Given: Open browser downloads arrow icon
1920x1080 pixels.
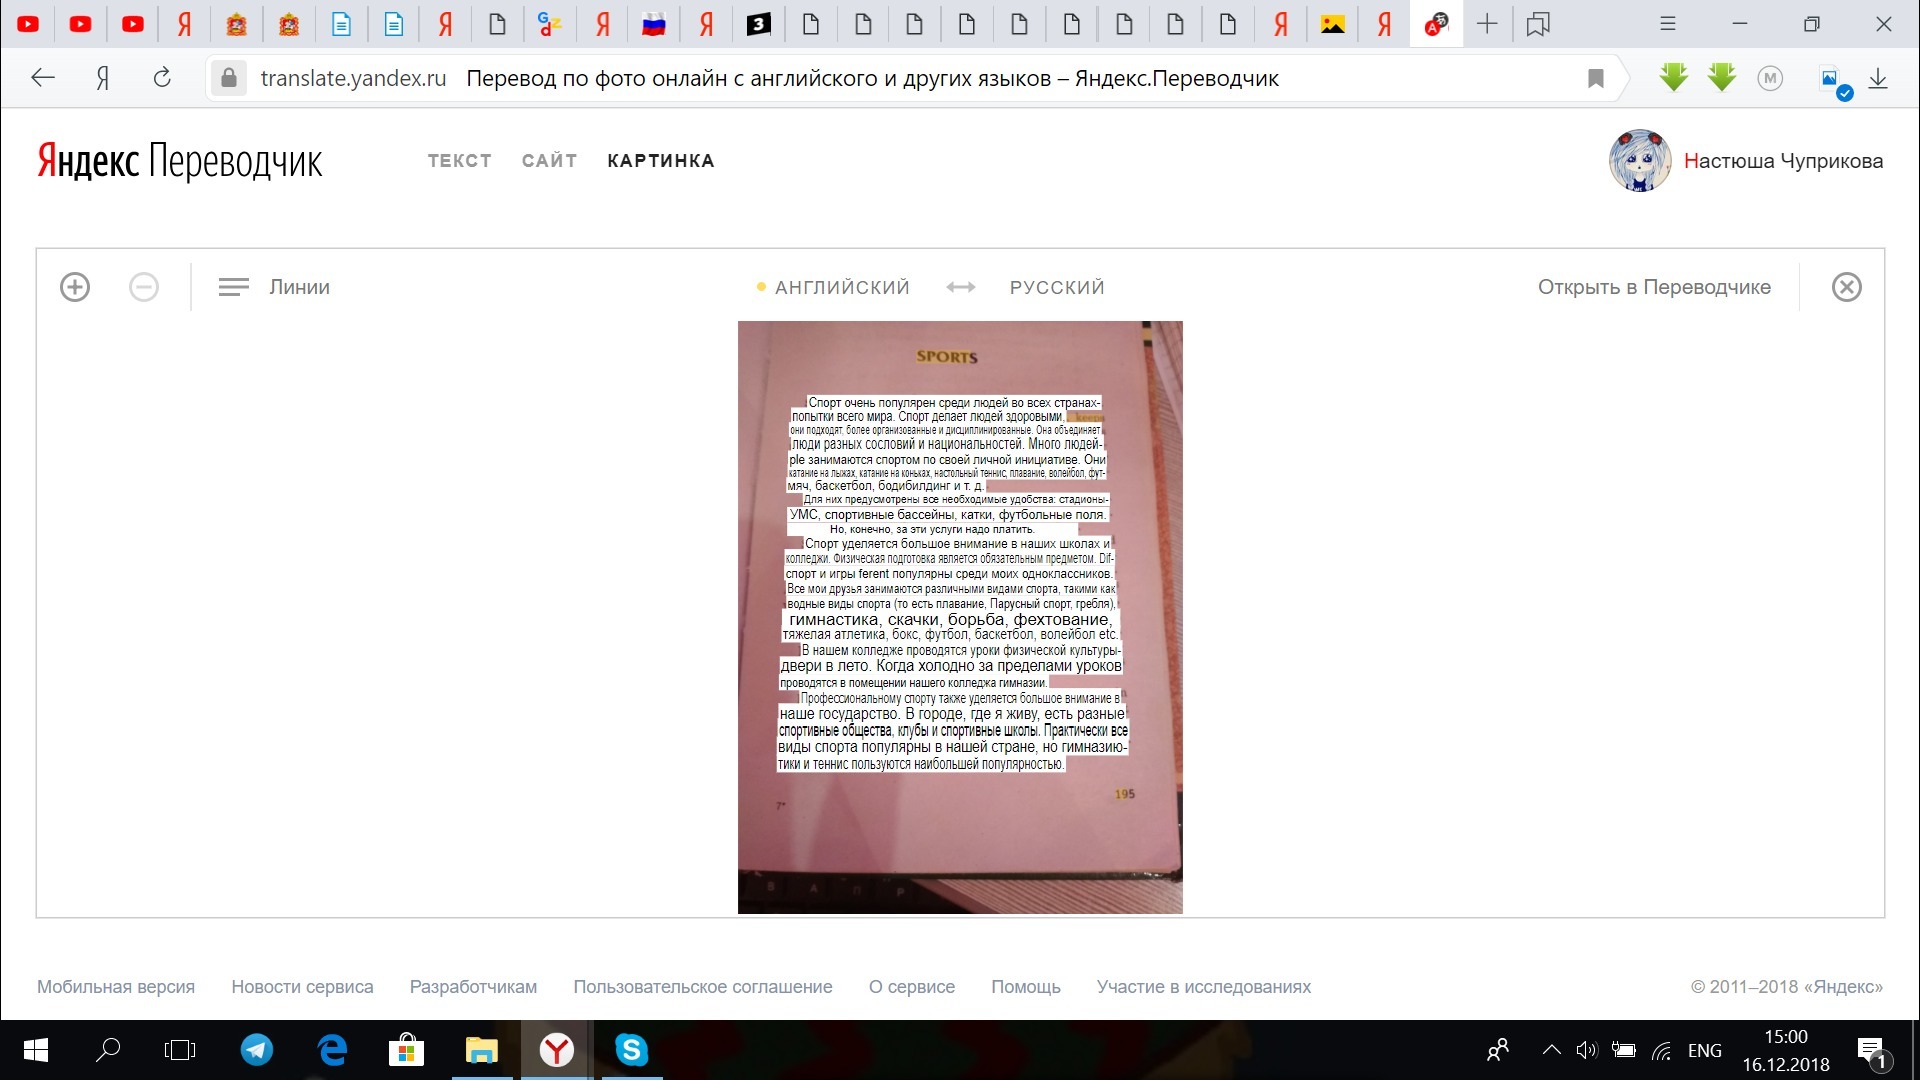Looking at the screenshot, I should coord(1878,78).
